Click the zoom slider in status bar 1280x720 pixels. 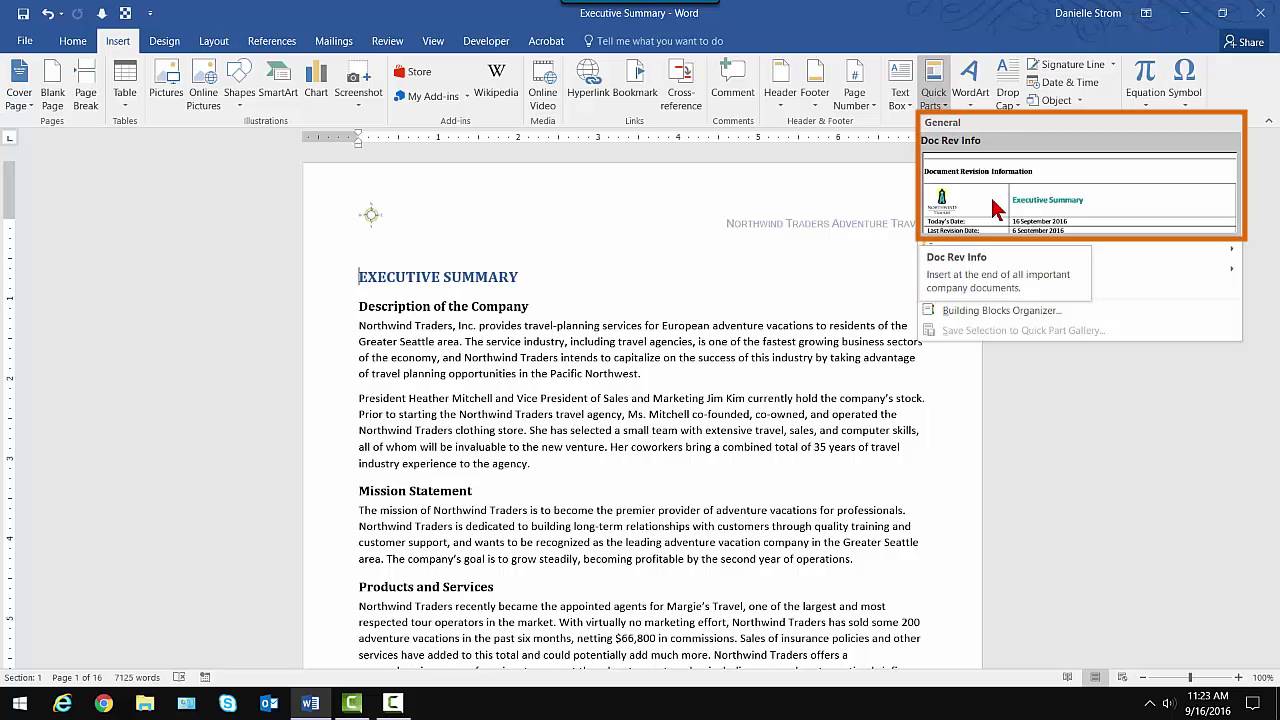(x=1190, y=677)
